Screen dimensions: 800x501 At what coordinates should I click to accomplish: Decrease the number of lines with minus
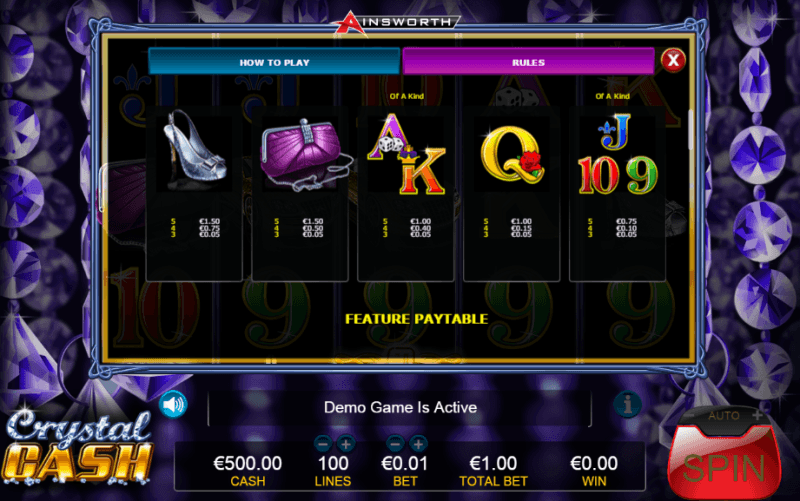(x=322, y=444)
